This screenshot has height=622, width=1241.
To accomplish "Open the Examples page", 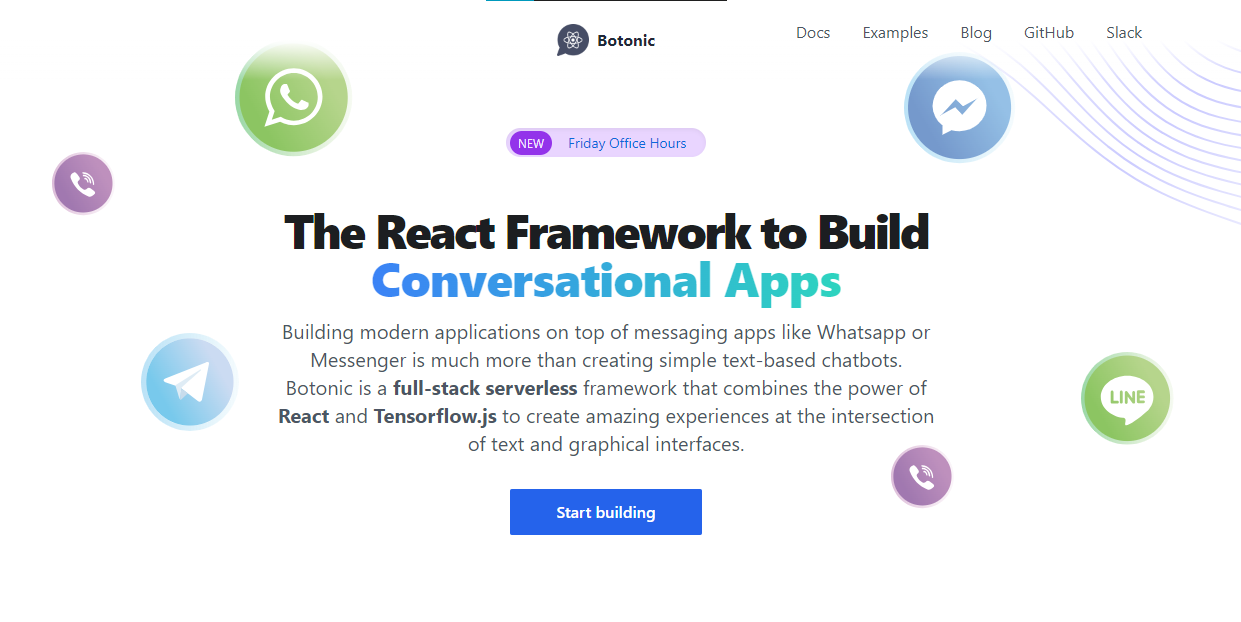I will [895, 33].
